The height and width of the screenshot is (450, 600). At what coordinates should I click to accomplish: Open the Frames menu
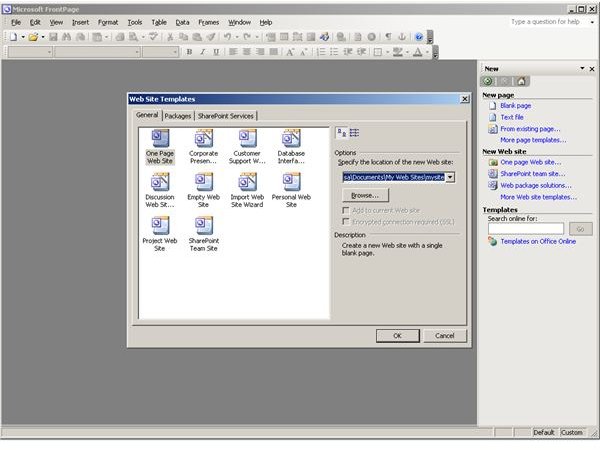click(x=209, y=22)
